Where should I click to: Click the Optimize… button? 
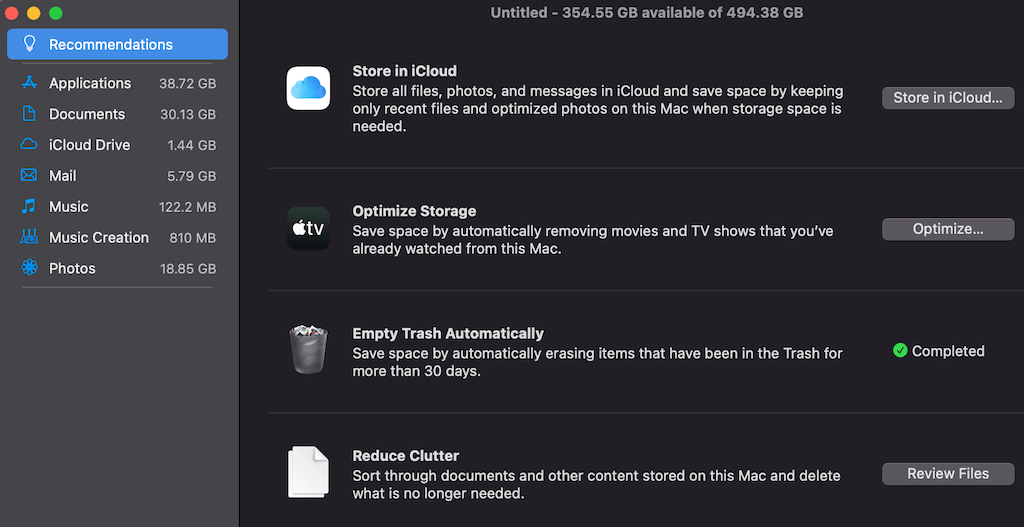pos(948,229)
